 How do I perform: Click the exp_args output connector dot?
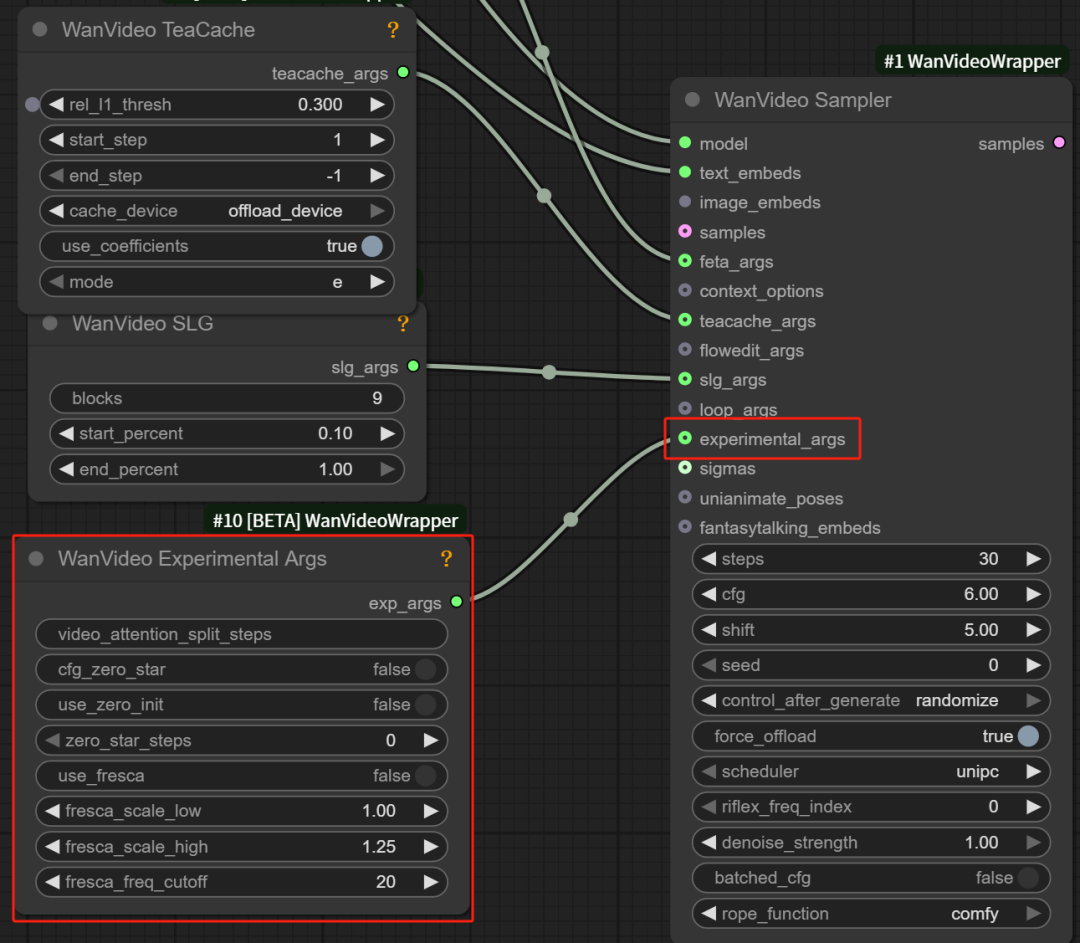[457, 602]
